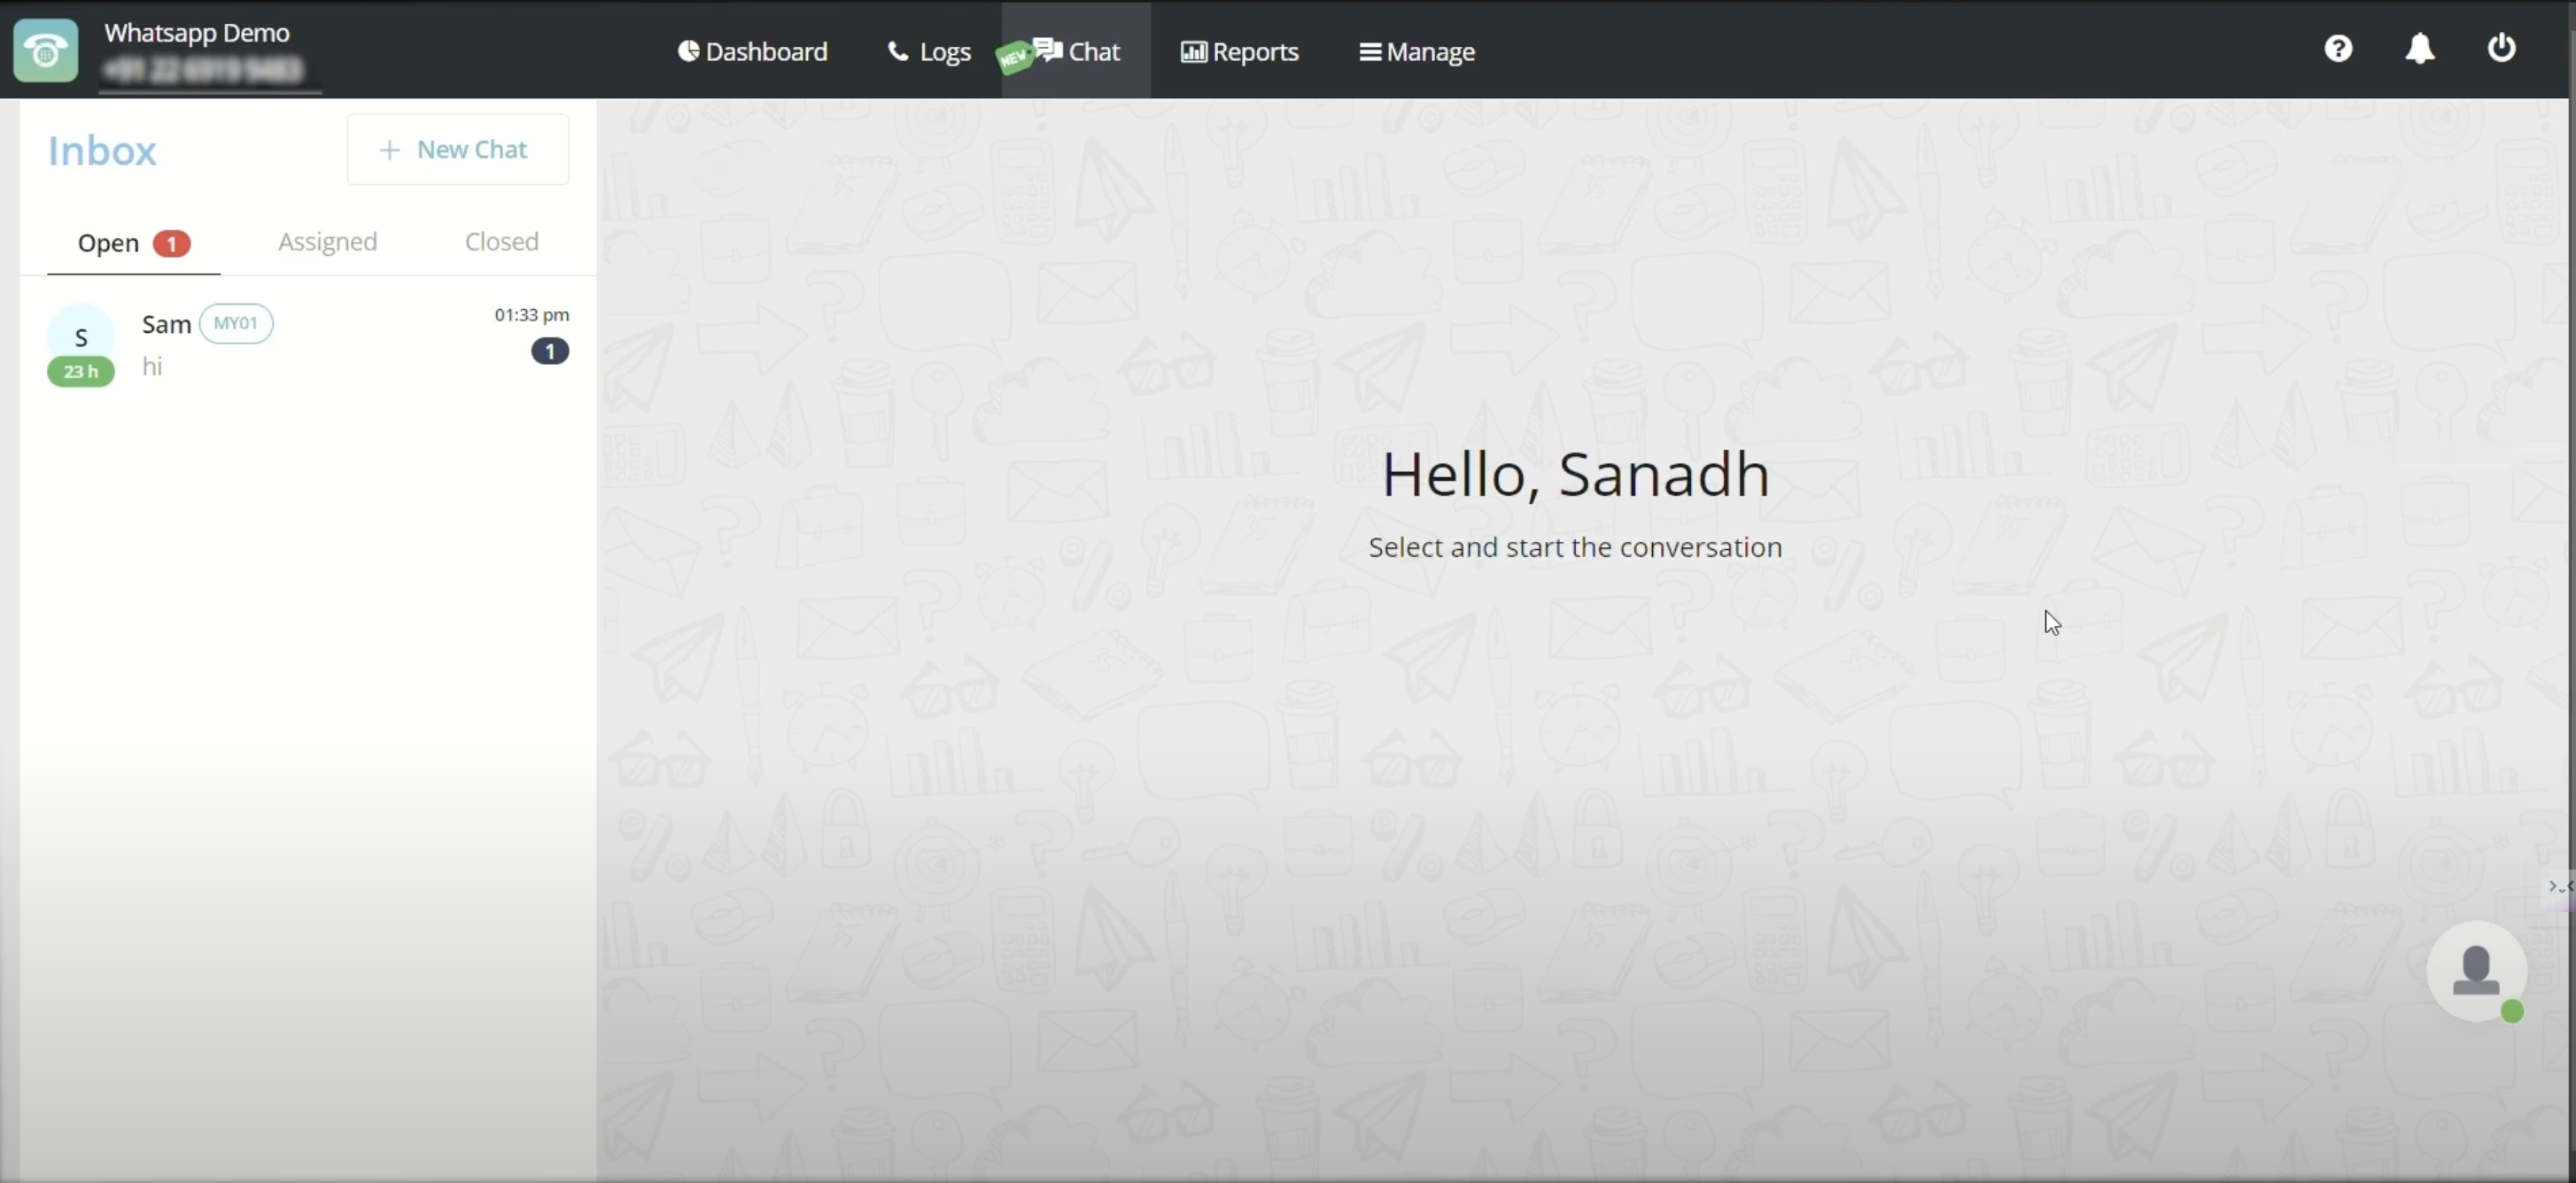Click the New Chat button
This screenshot has width=2576, height=1183.
457,150
